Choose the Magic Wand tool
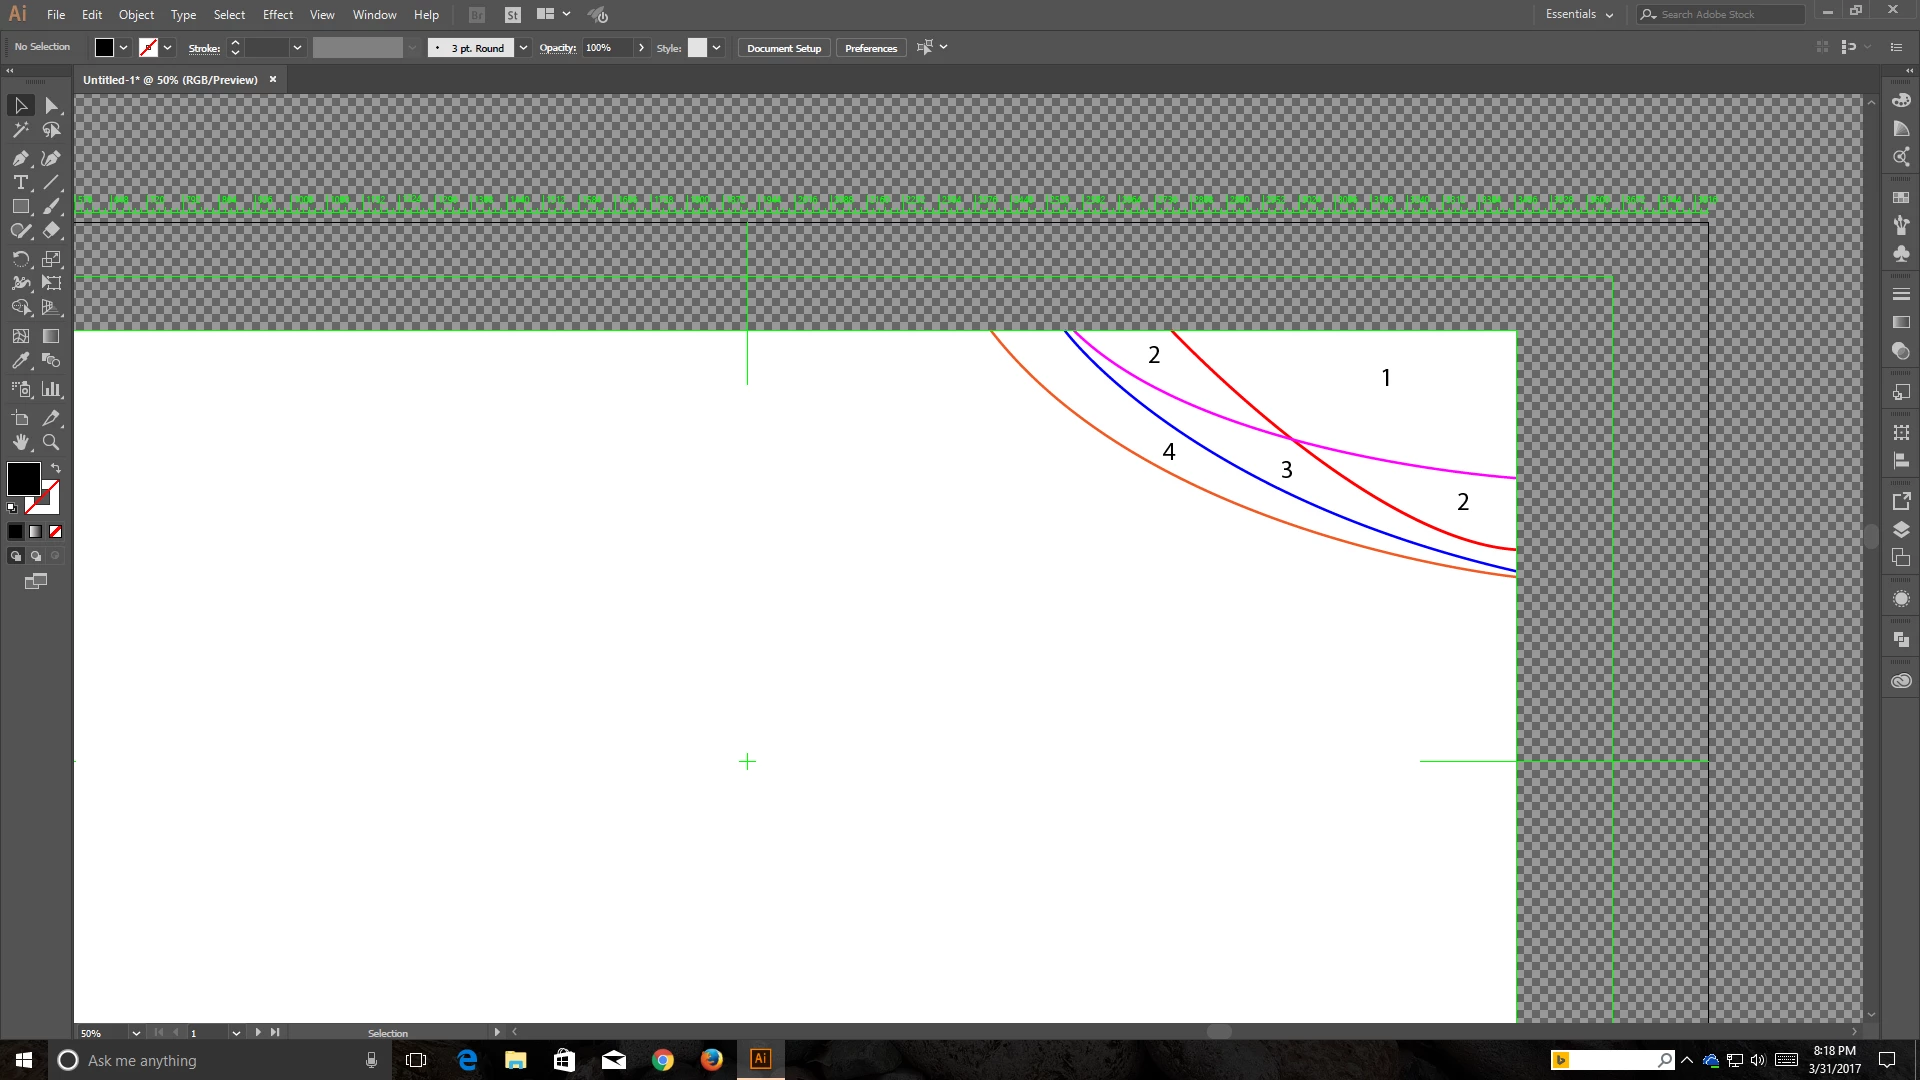This screenshot has width=1920, height=1080. 20,130
